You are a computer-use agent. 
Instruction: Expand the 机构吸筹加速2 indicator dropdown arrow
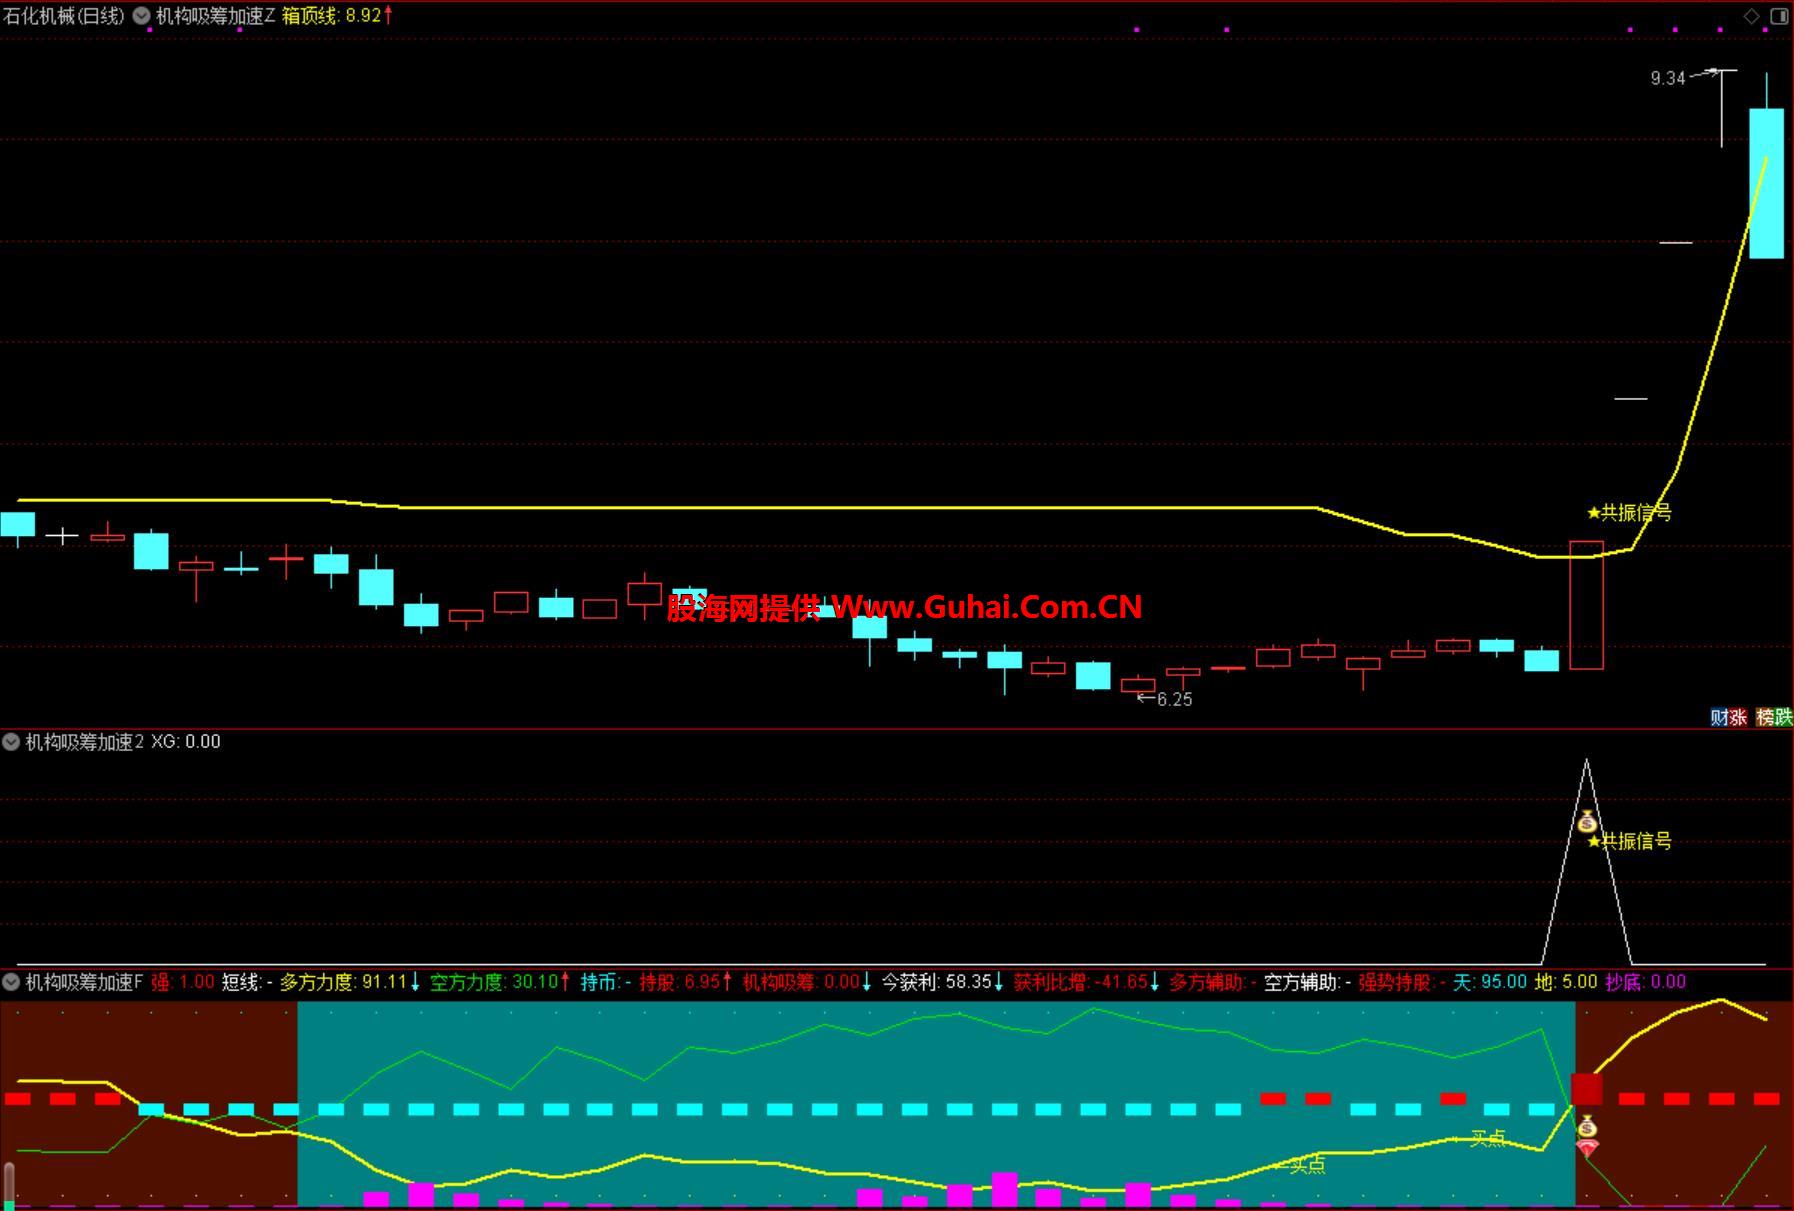pos(11,742)
